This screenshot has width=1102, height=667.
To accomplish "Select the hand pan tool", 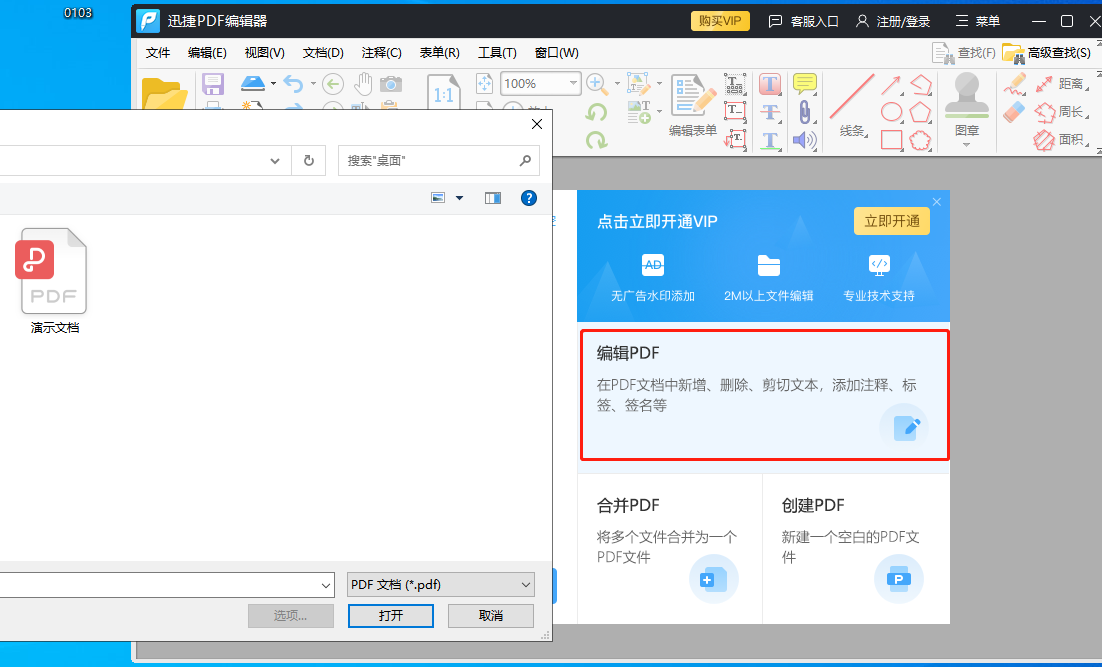I will 363,84.
